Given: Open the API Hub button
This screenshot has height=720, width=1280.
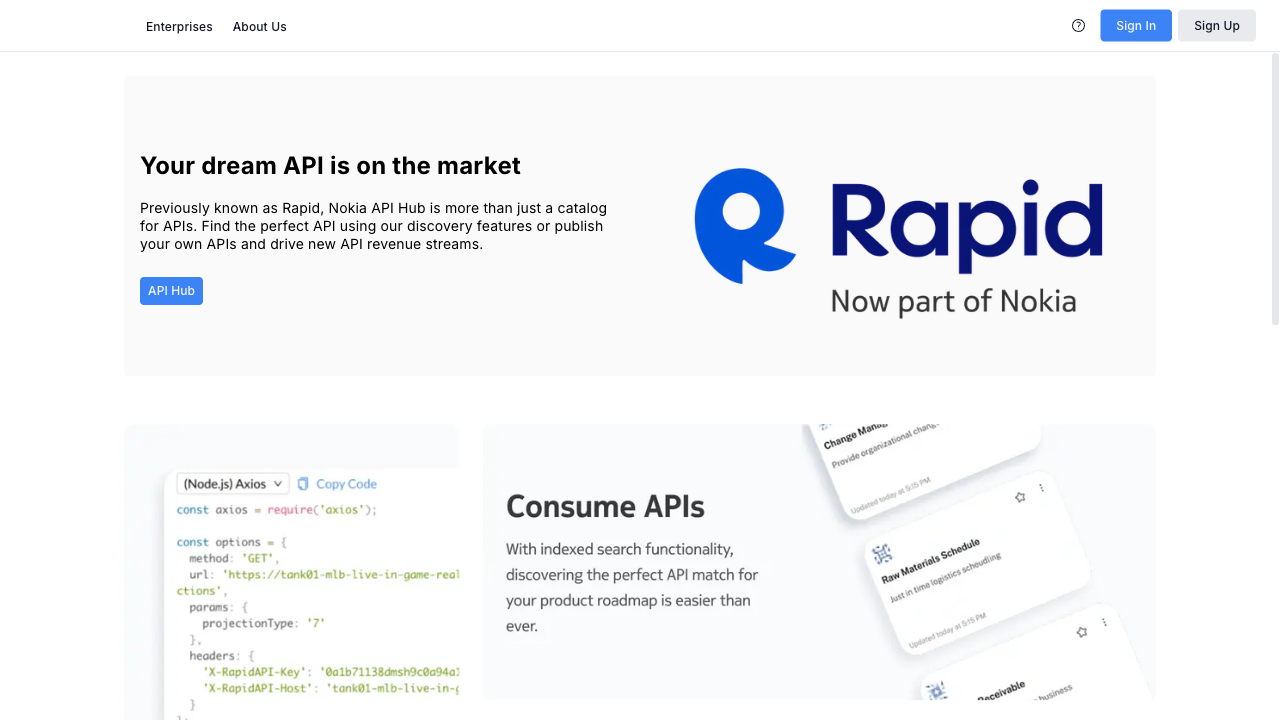Looking at the screenshot, I should [171, 291].
